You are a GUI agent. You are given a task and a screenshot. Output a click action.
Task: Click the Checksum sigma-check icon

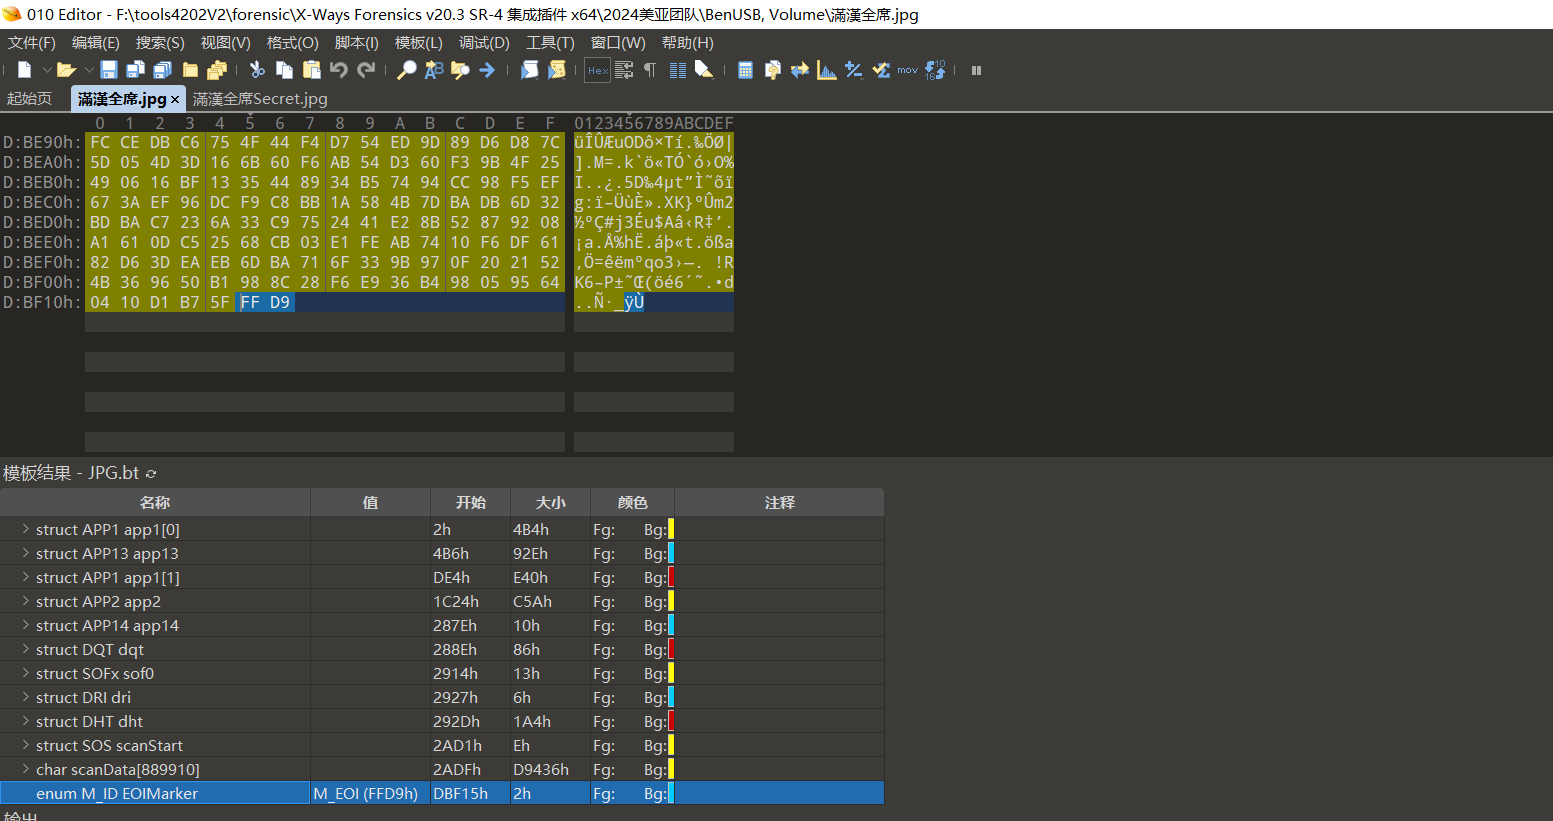pos(880,70)
